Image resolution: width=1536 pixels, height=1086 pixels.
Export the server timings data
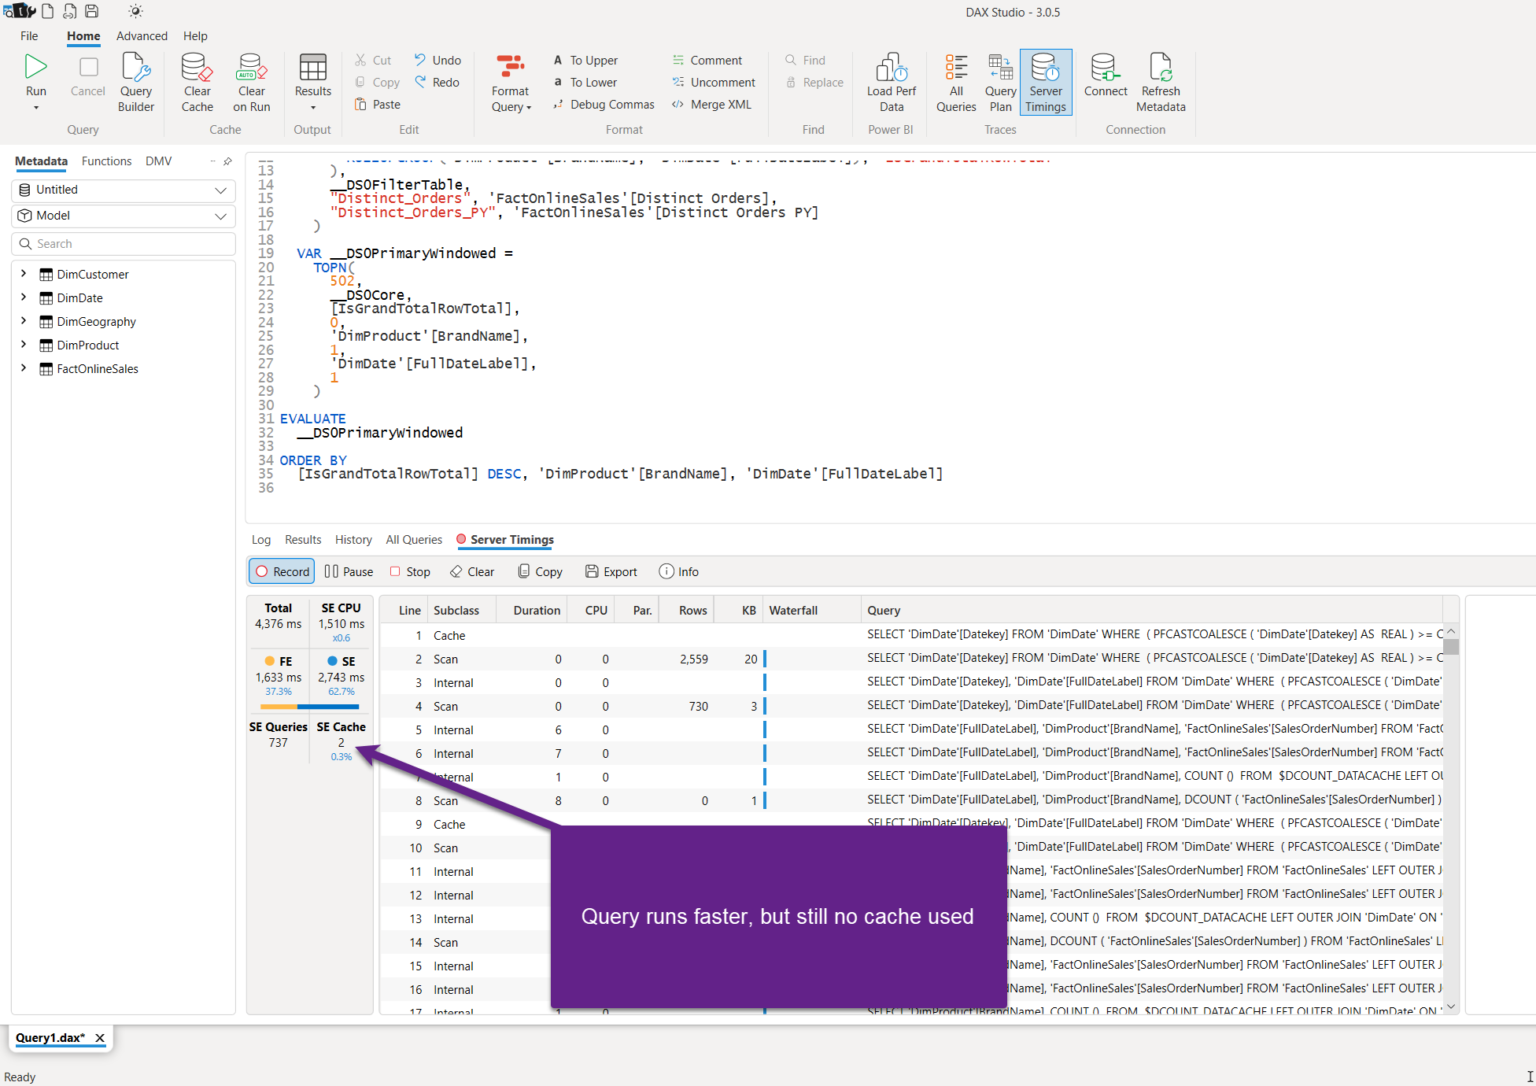(611, 571)
